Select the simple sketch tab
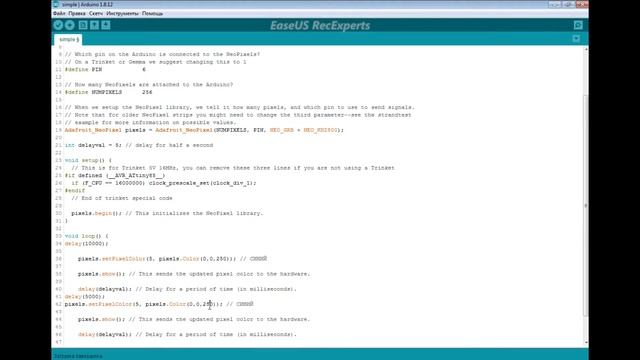This screenshot has height=360, width=640. 69,40
